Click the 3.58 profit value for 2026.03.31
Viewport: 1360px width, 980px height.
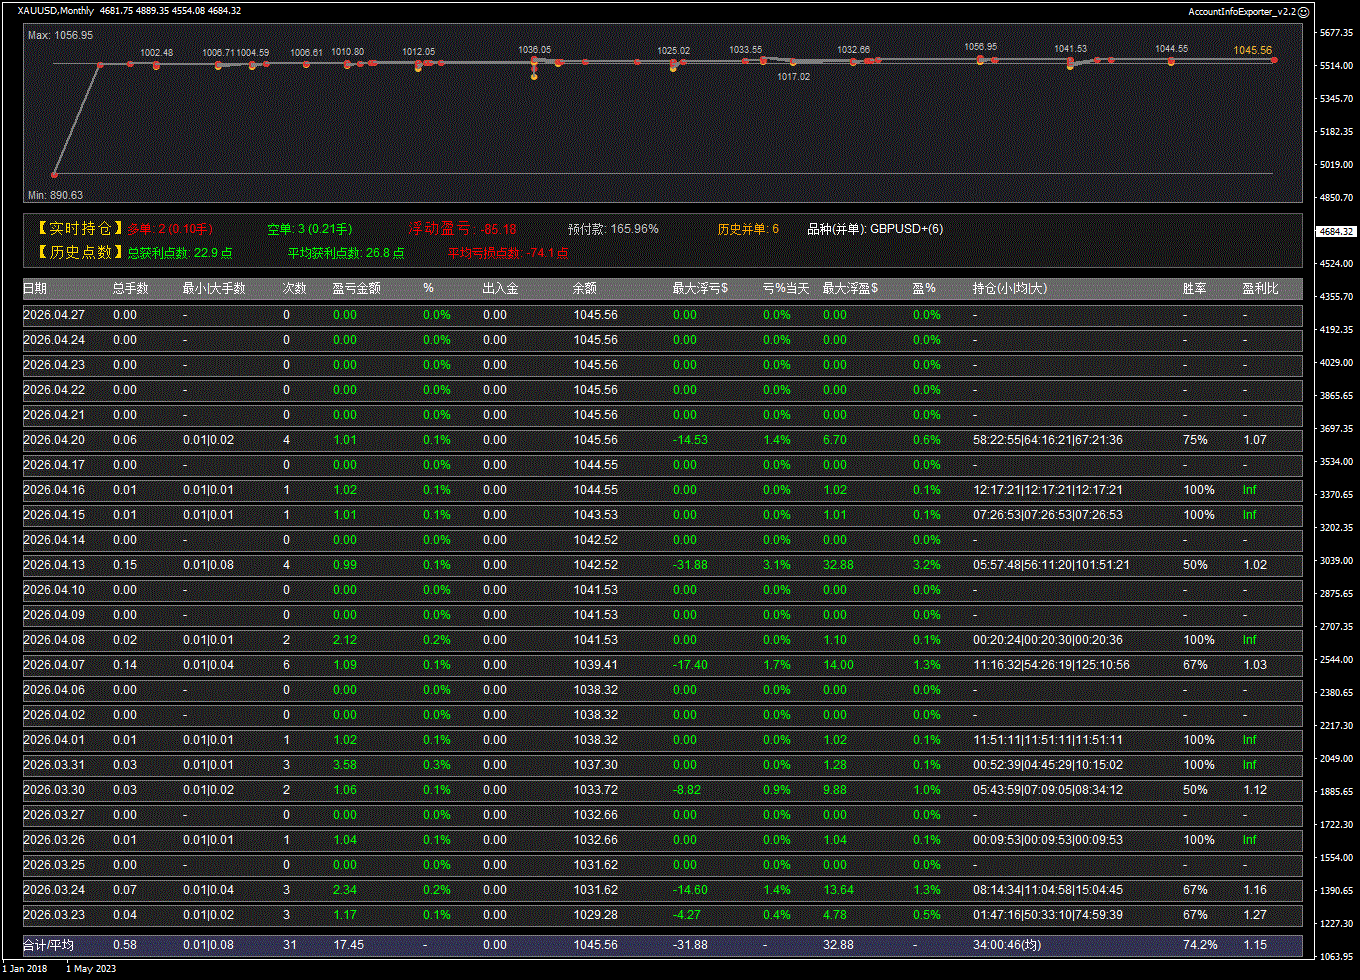point(344,765)
